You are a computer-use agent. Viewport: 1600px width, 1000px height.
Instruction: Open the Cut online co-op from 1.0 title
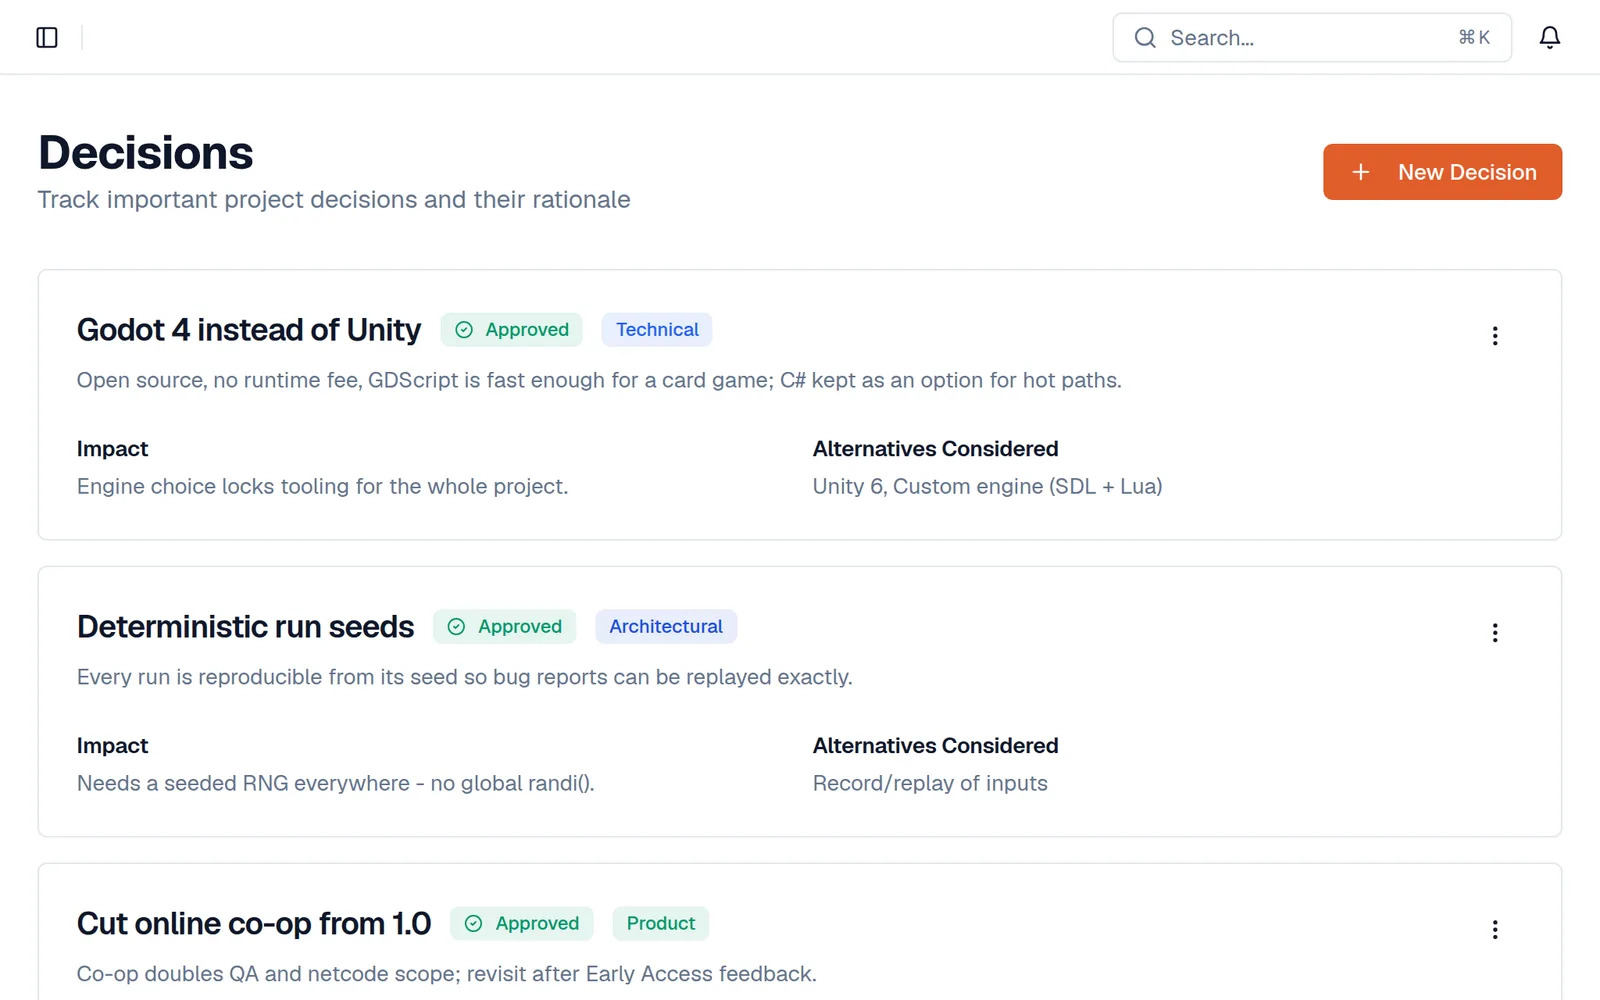(x=254, y=924)
